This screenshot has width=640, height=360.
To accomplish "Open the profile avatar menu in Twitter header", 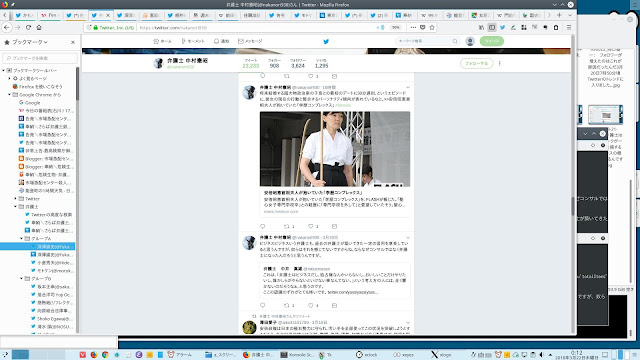I will (x=470, y=41).
